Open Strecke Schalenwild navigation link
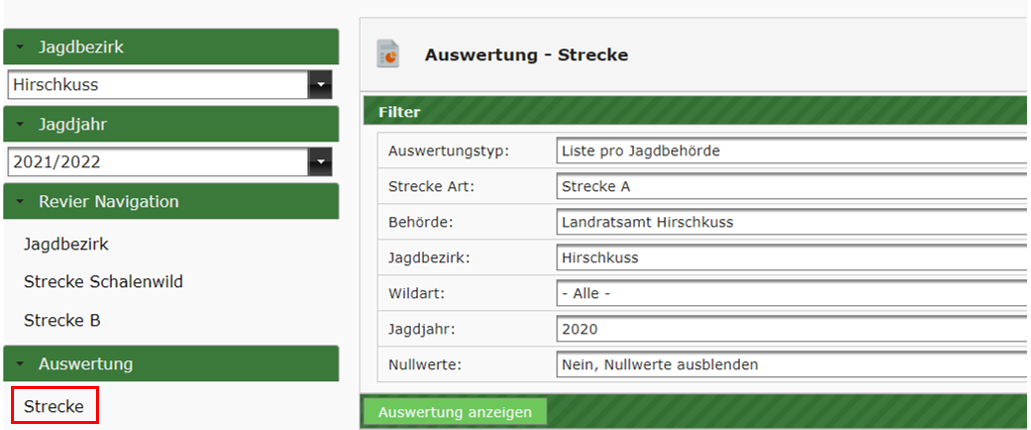Viewport: 1031px width, 430px height. pyautogui.click(x=103, y=282)
